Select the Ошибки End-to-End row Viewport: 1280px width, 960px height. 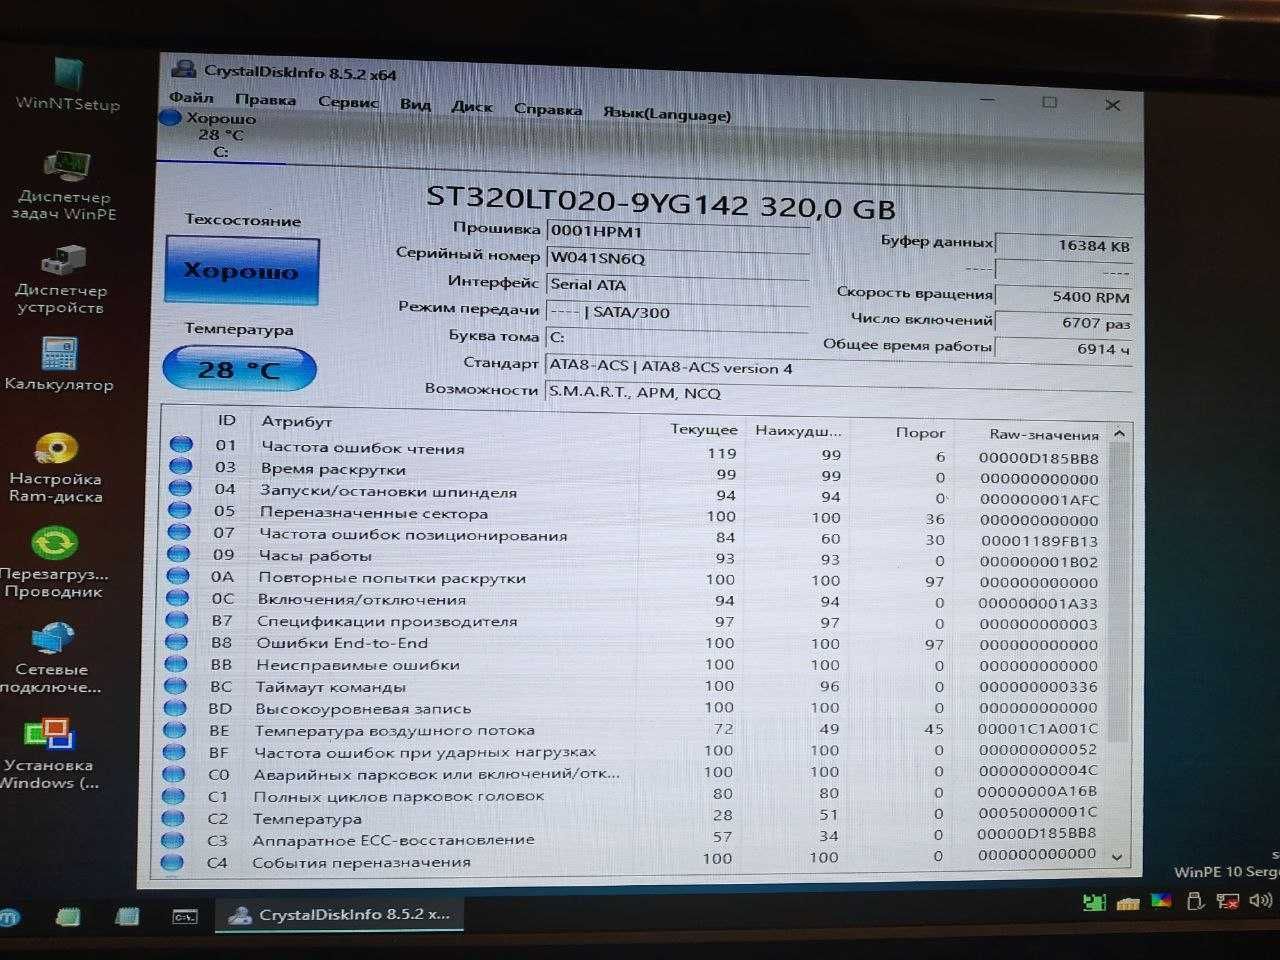pyautogui.click(x=634, y=644)
